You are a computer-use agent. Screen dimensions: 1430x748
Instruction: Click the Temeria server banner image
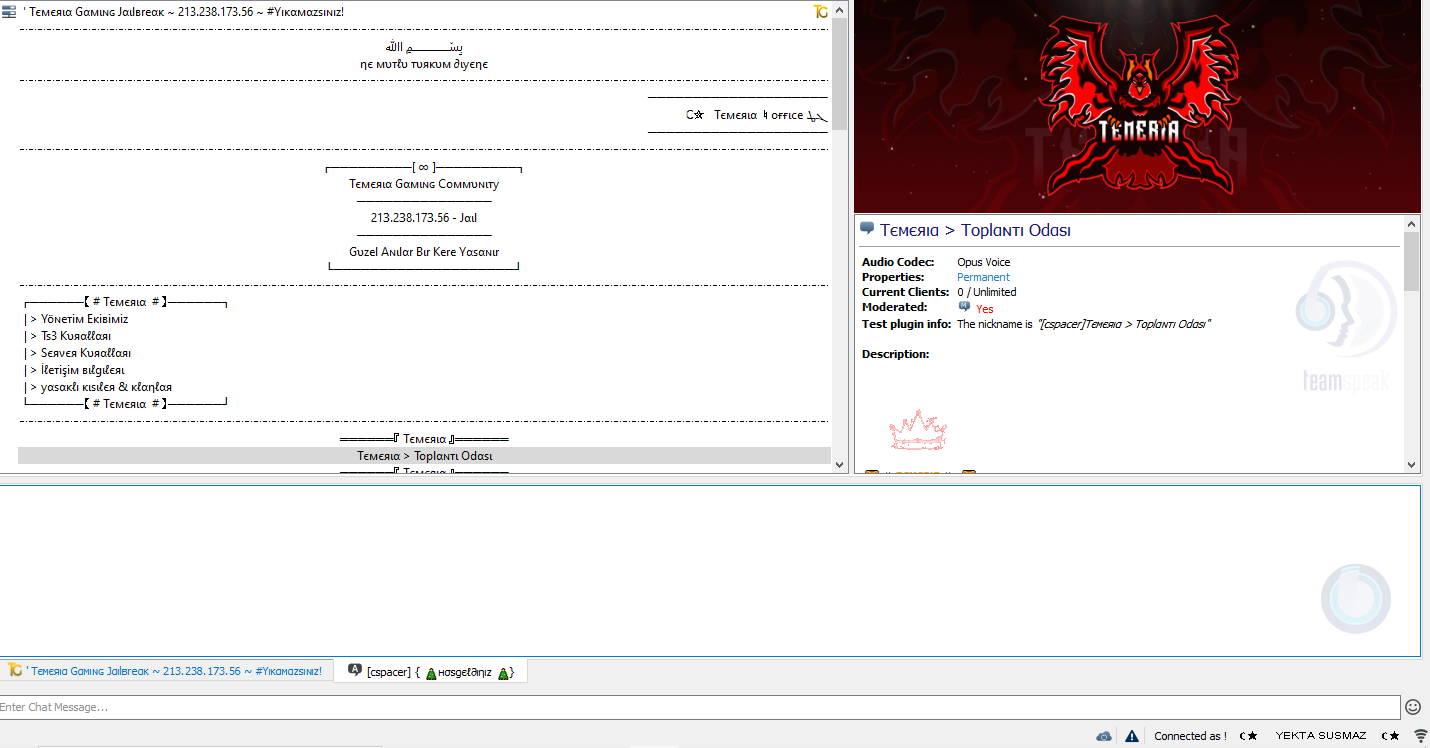tap(1137, 106)
